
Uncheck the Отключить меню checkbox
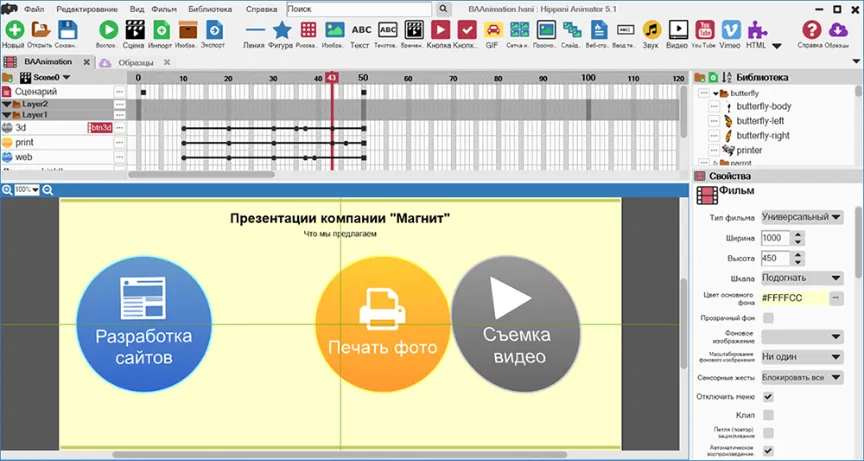click(x=768, y=397)
